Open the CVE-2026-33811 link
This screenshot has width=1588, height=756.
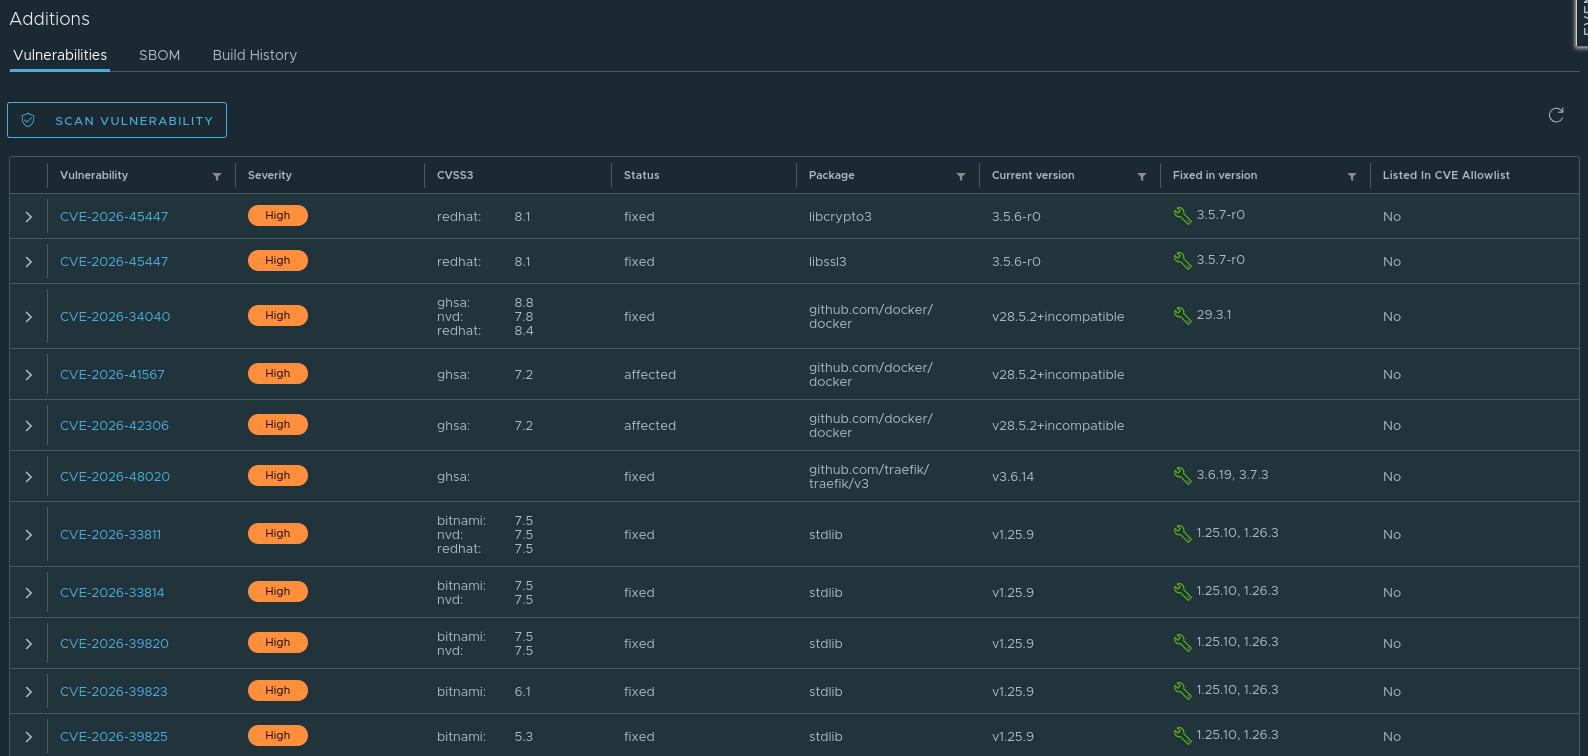click(x=110, y=534)
